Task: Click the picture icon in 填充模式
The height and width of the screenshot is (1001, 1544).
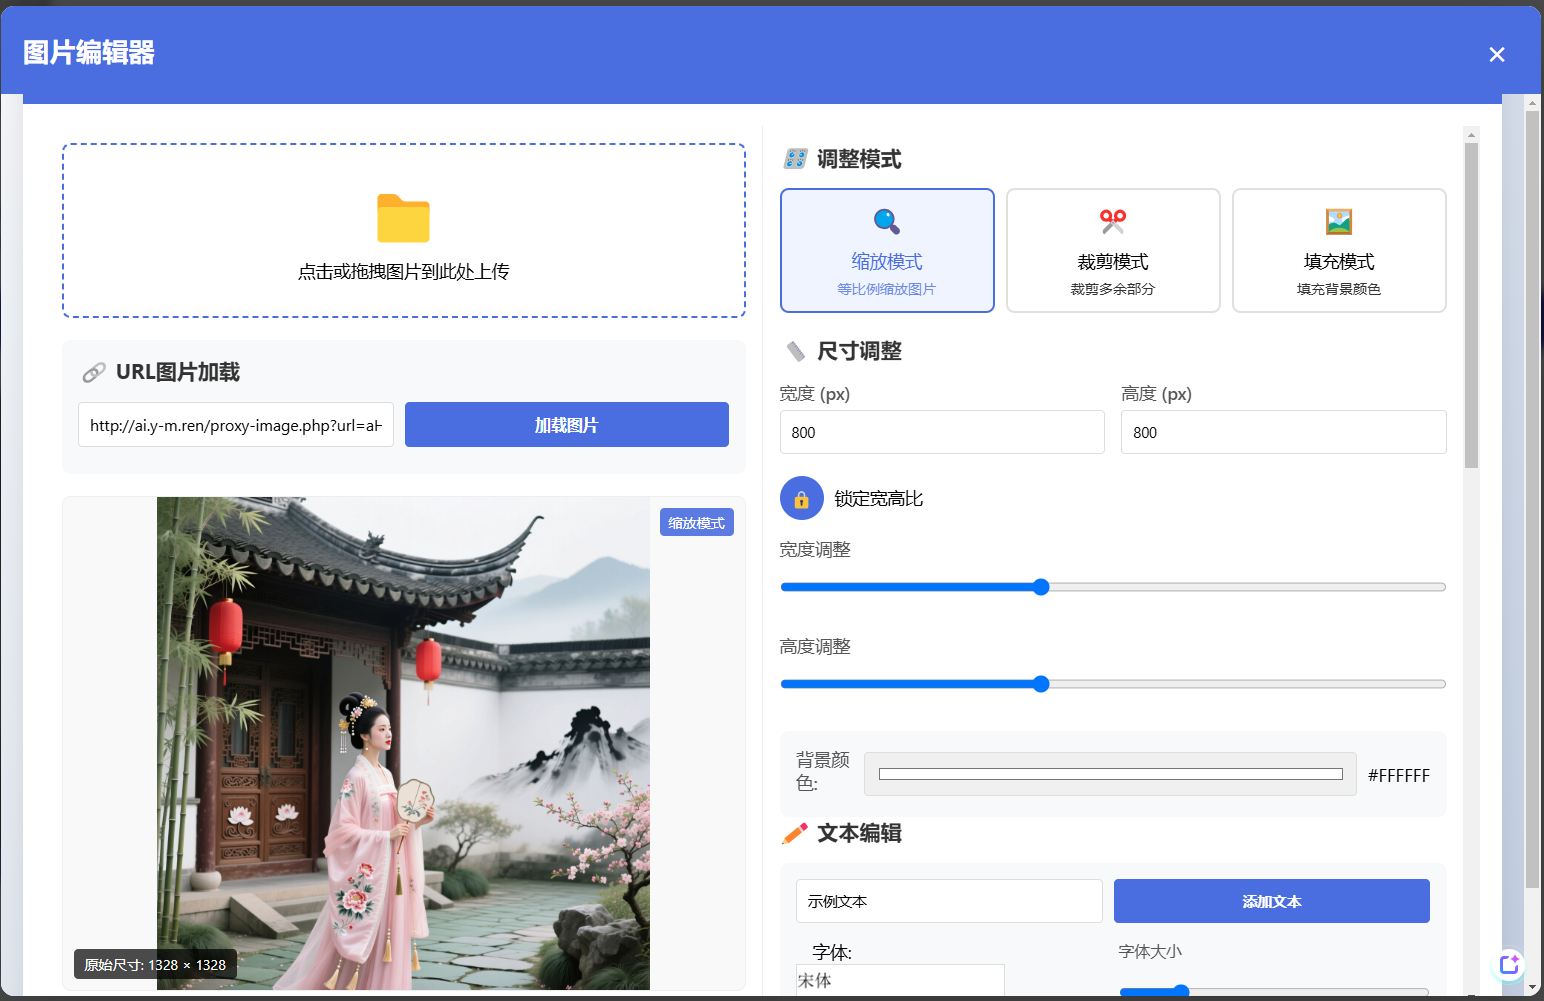Action: 1338,221
